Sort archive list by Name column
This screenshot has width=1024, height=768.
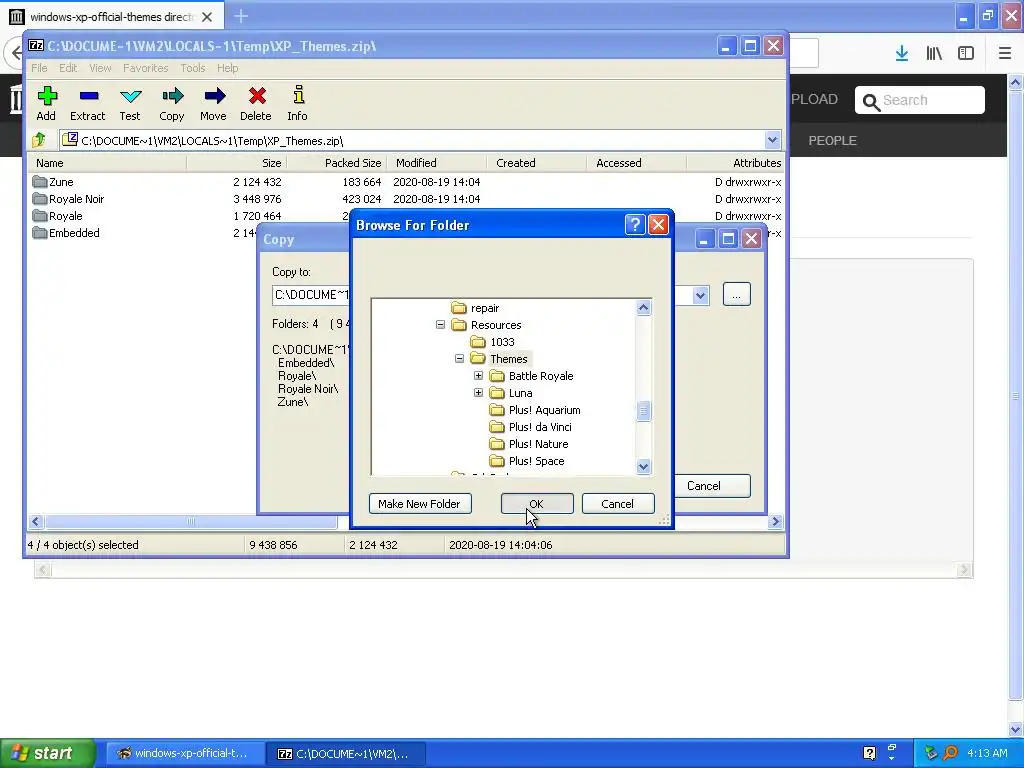107,163
